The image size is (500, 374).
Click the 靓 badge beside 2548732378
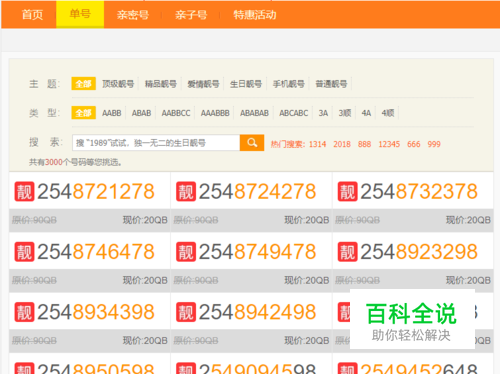click(348, 191)
